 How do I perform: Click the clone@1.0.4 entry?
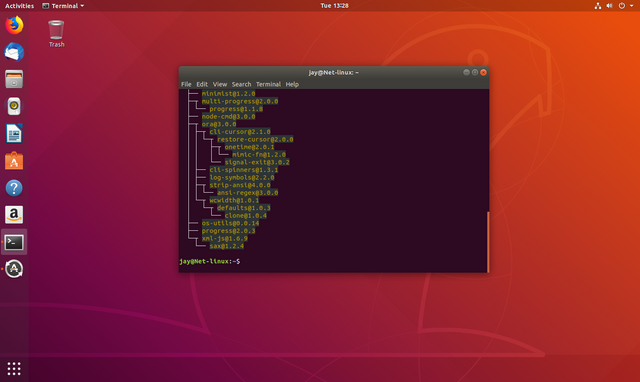point(245,215)
